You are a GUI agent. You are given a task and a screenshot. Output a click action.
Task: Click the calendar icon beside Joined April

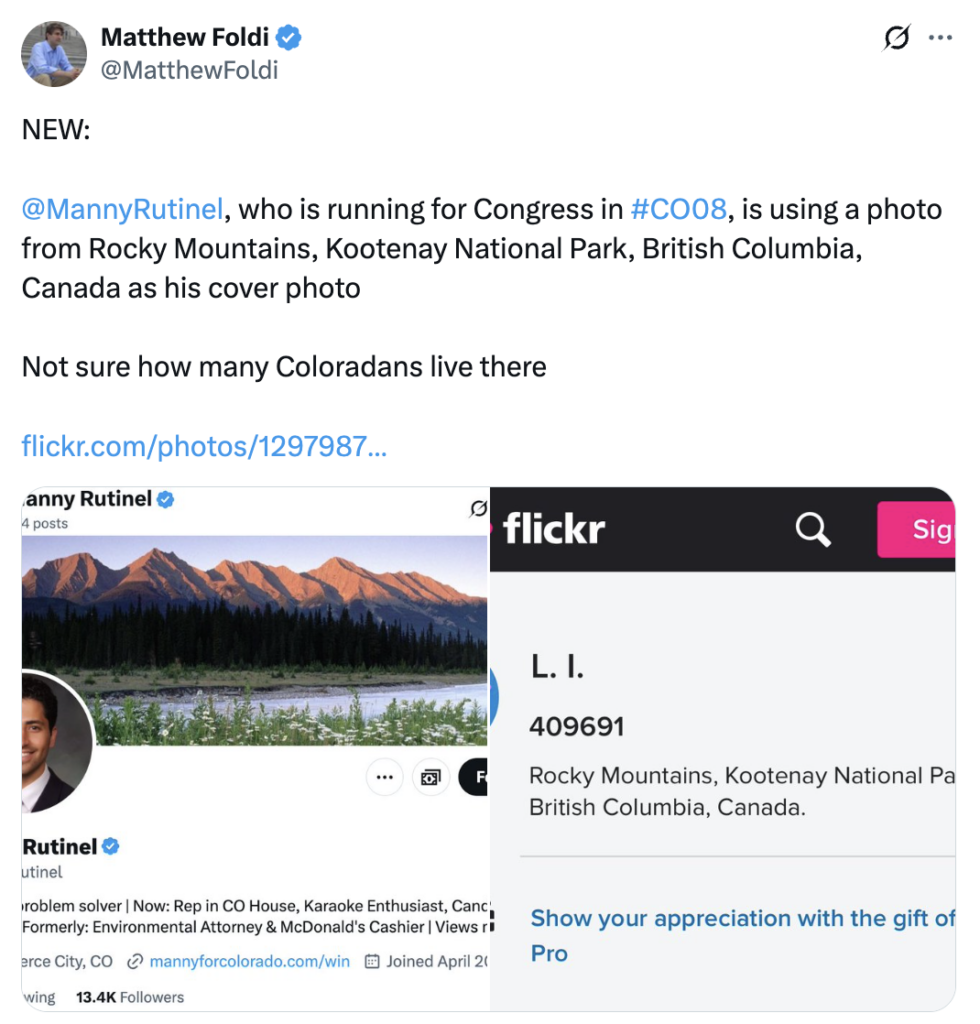coord(372,961)
